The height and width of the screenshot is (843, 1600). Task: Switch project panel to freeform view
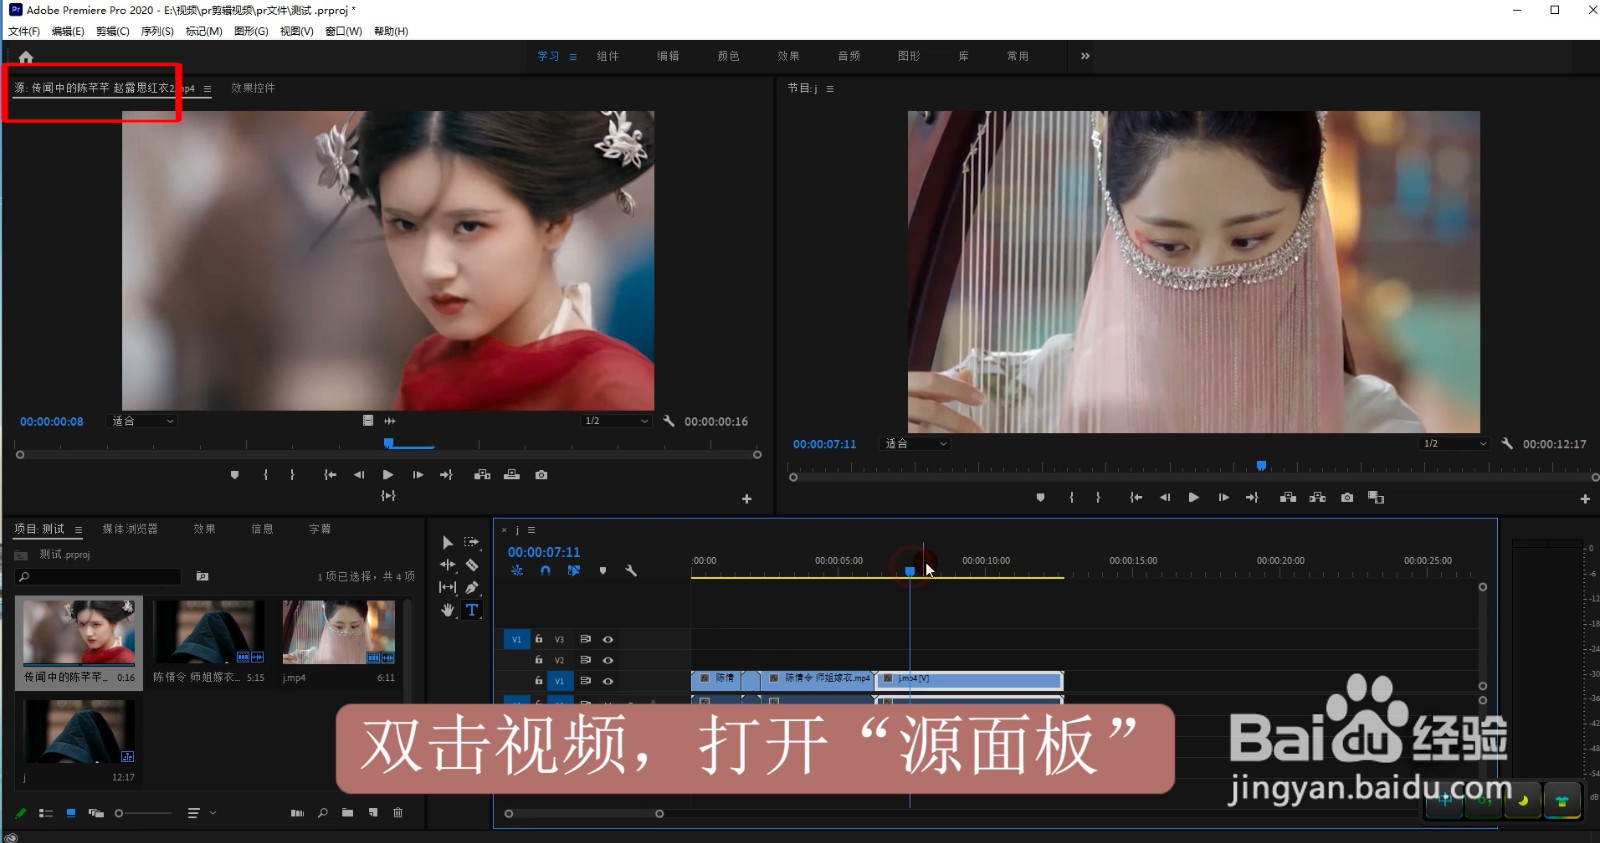pos(96,813)
